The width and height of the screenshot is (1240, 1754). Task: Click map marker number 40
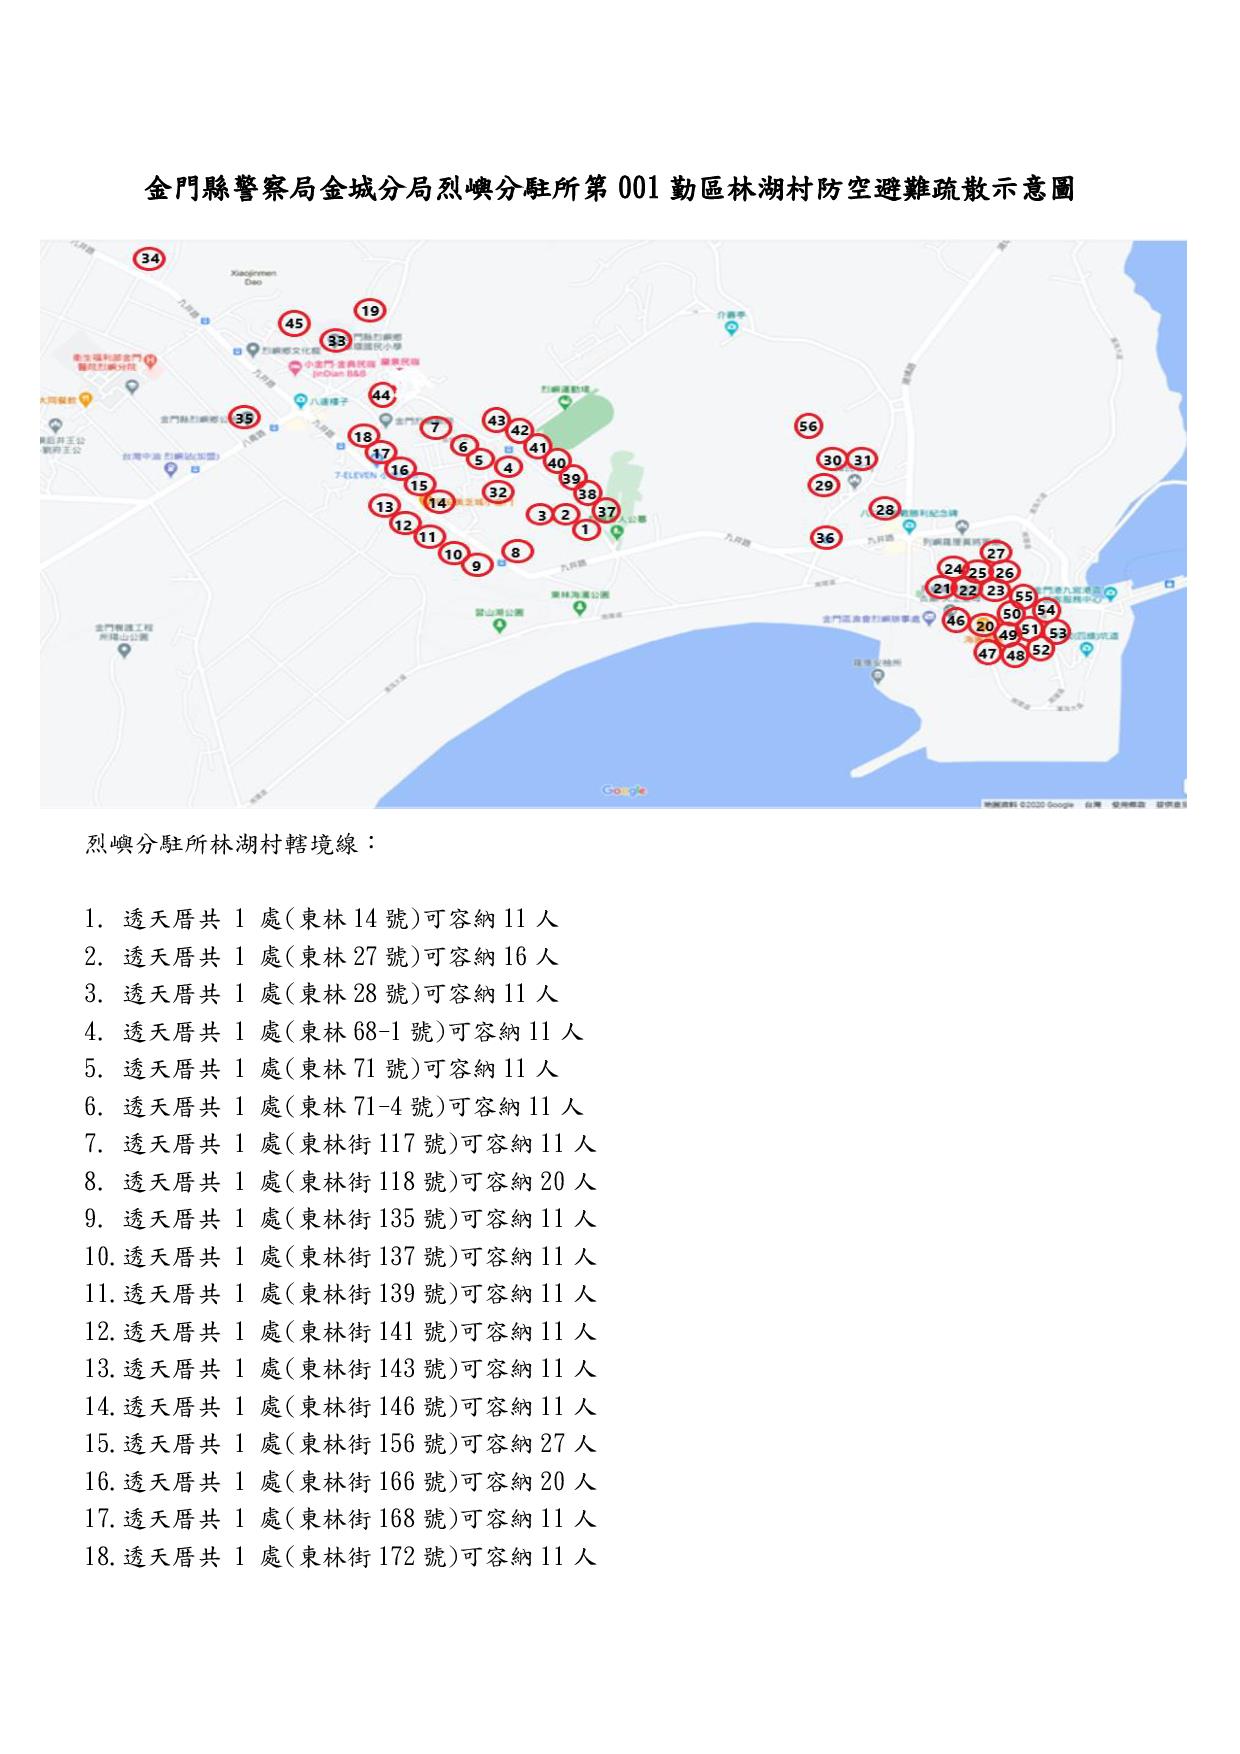pyautogui.click(x=557, y=462)
